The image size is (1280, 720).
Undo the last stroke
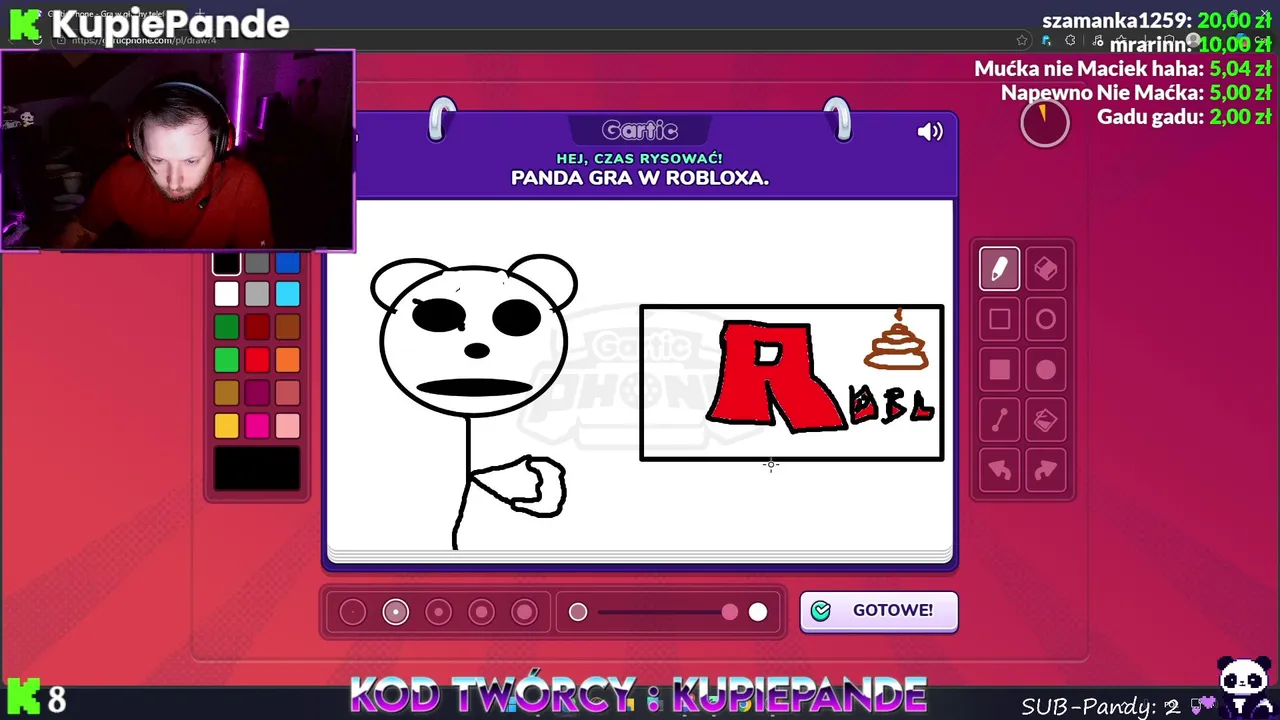(x=999, y=471)
